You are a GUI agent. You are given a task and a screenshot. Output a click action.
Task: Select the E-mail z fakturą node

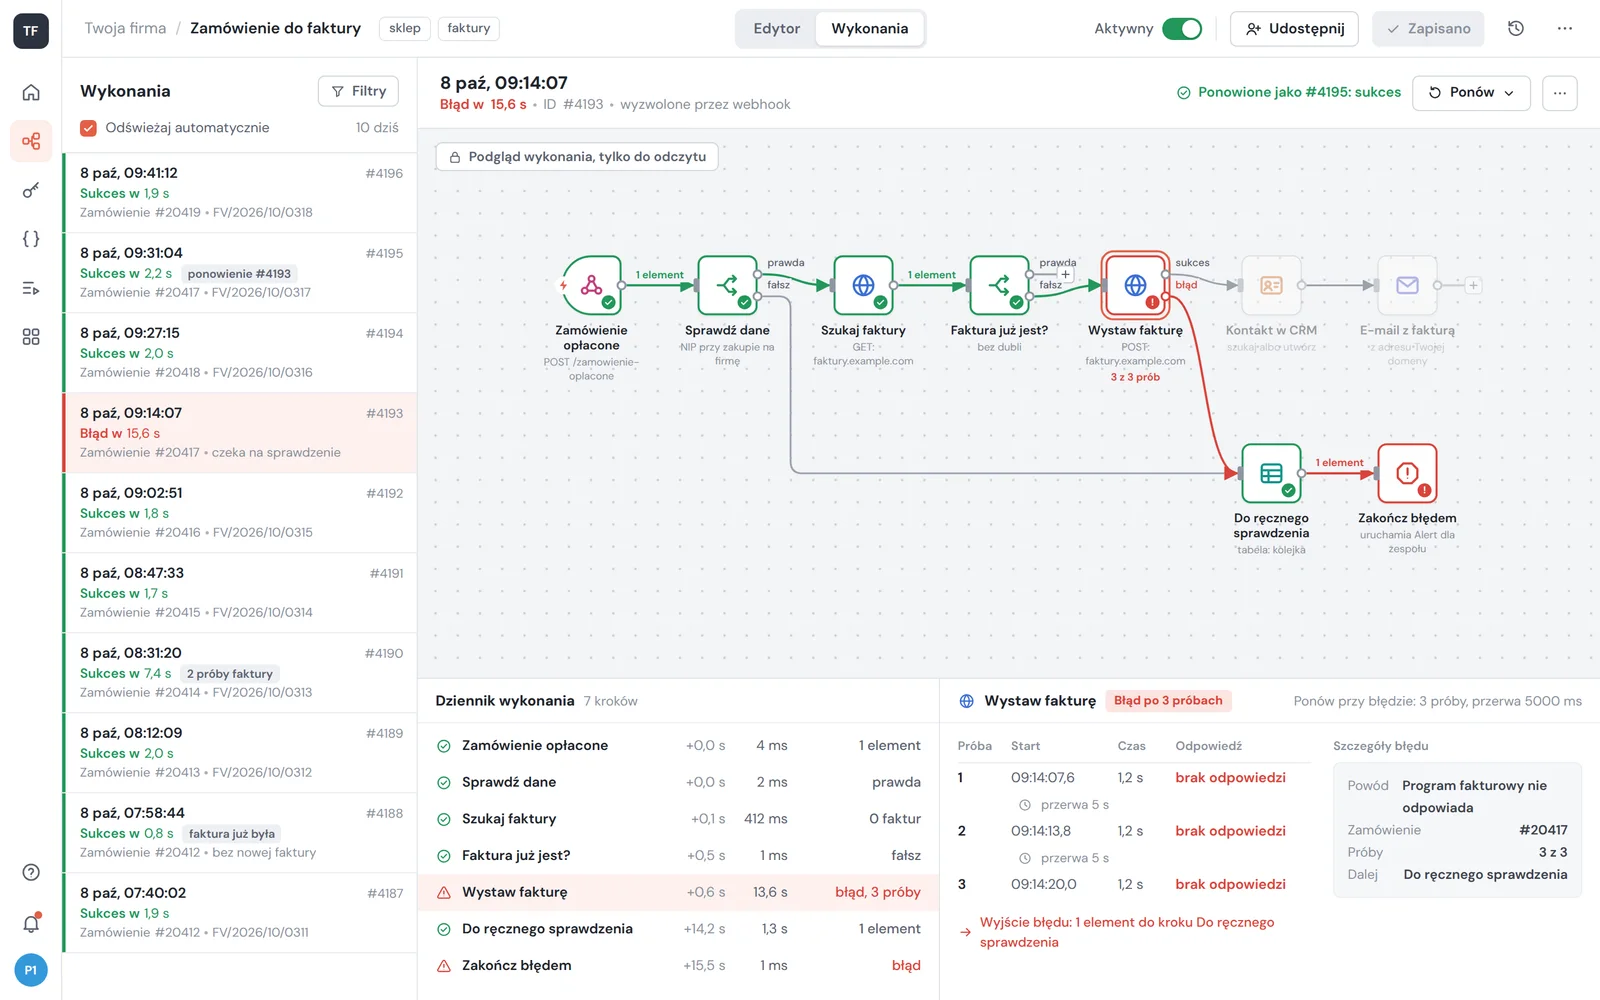click(1407, 285)
